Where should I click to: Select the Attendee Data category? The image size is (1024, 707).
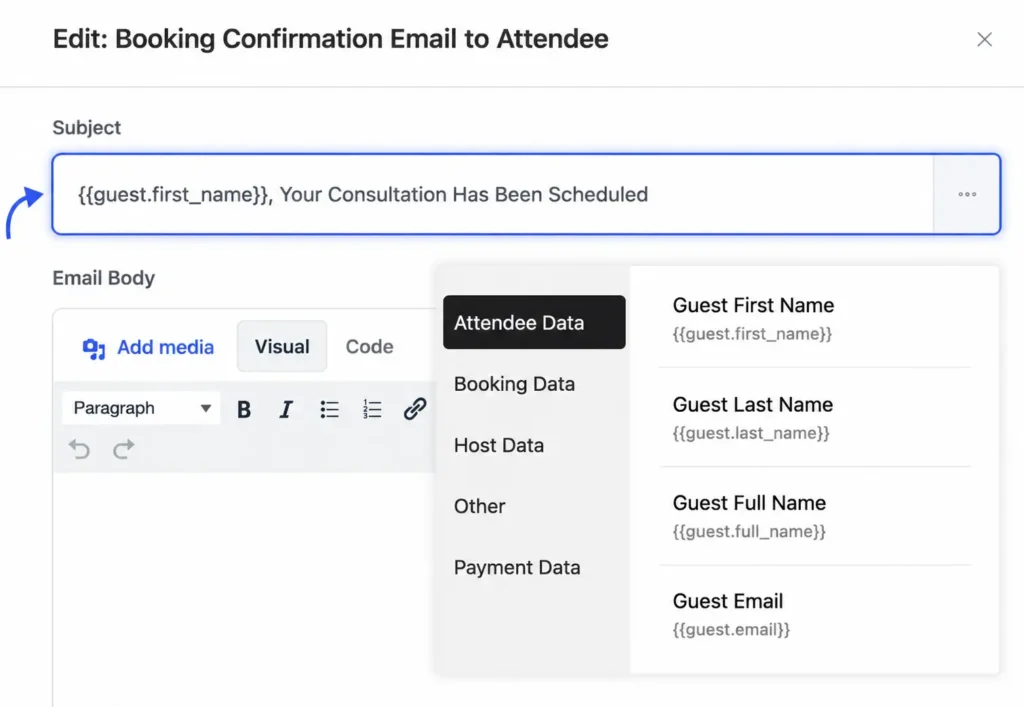point(534,322)
